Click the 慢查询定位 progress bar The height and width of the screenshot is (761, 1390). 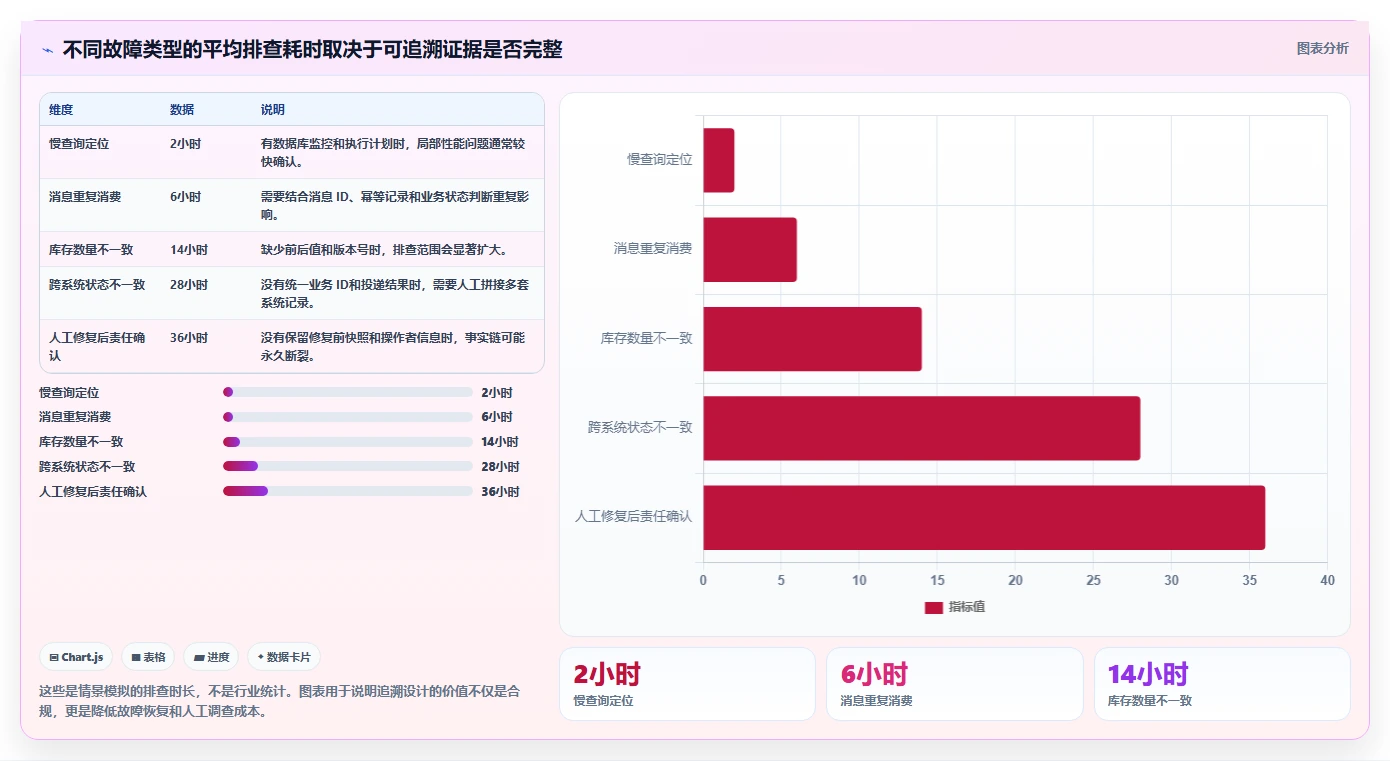point(348,392)
